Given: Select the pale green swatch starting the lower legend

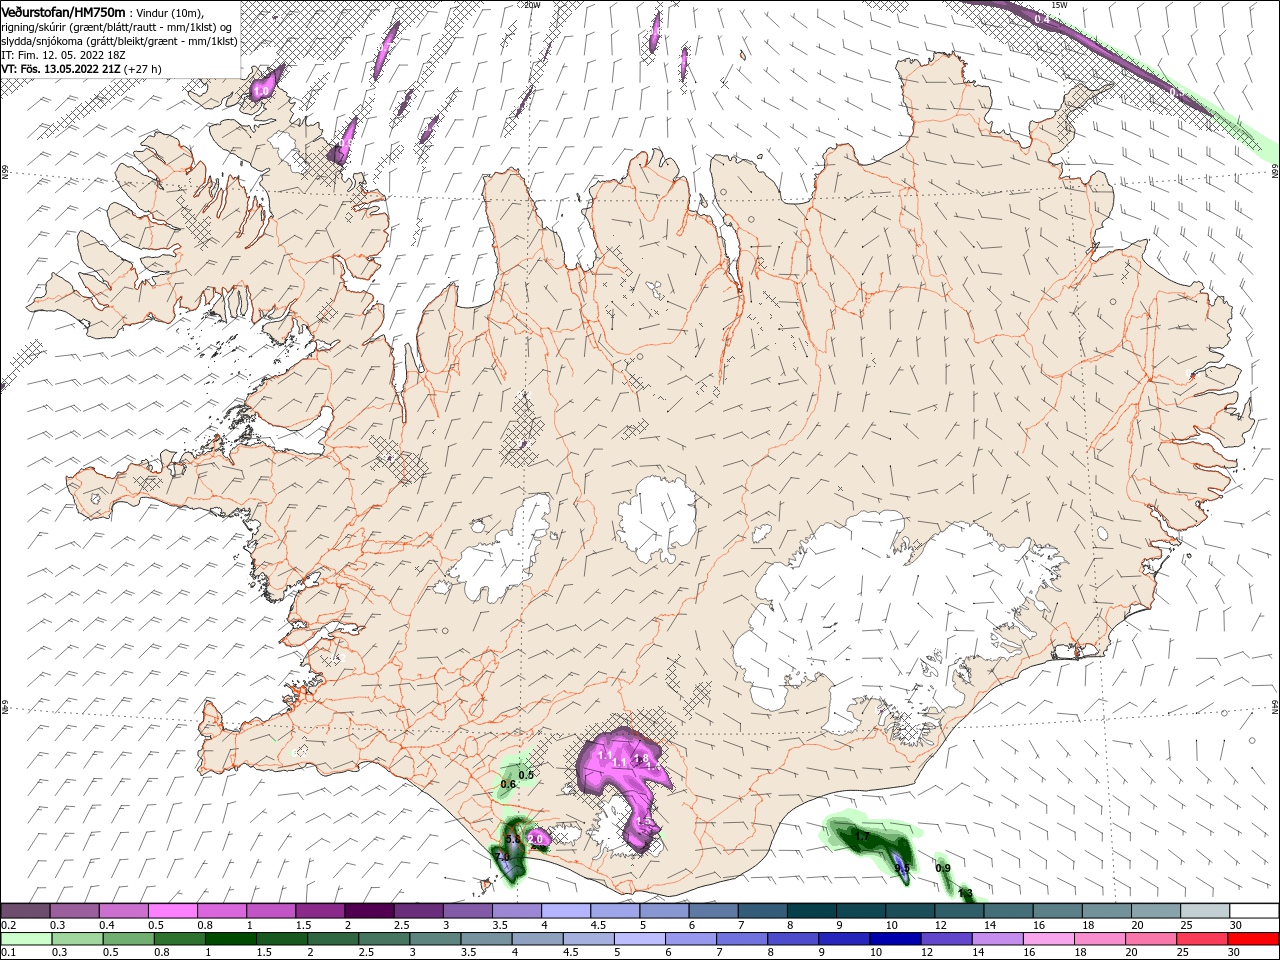Looking at the screenshot, I should [x=25, y=939].
